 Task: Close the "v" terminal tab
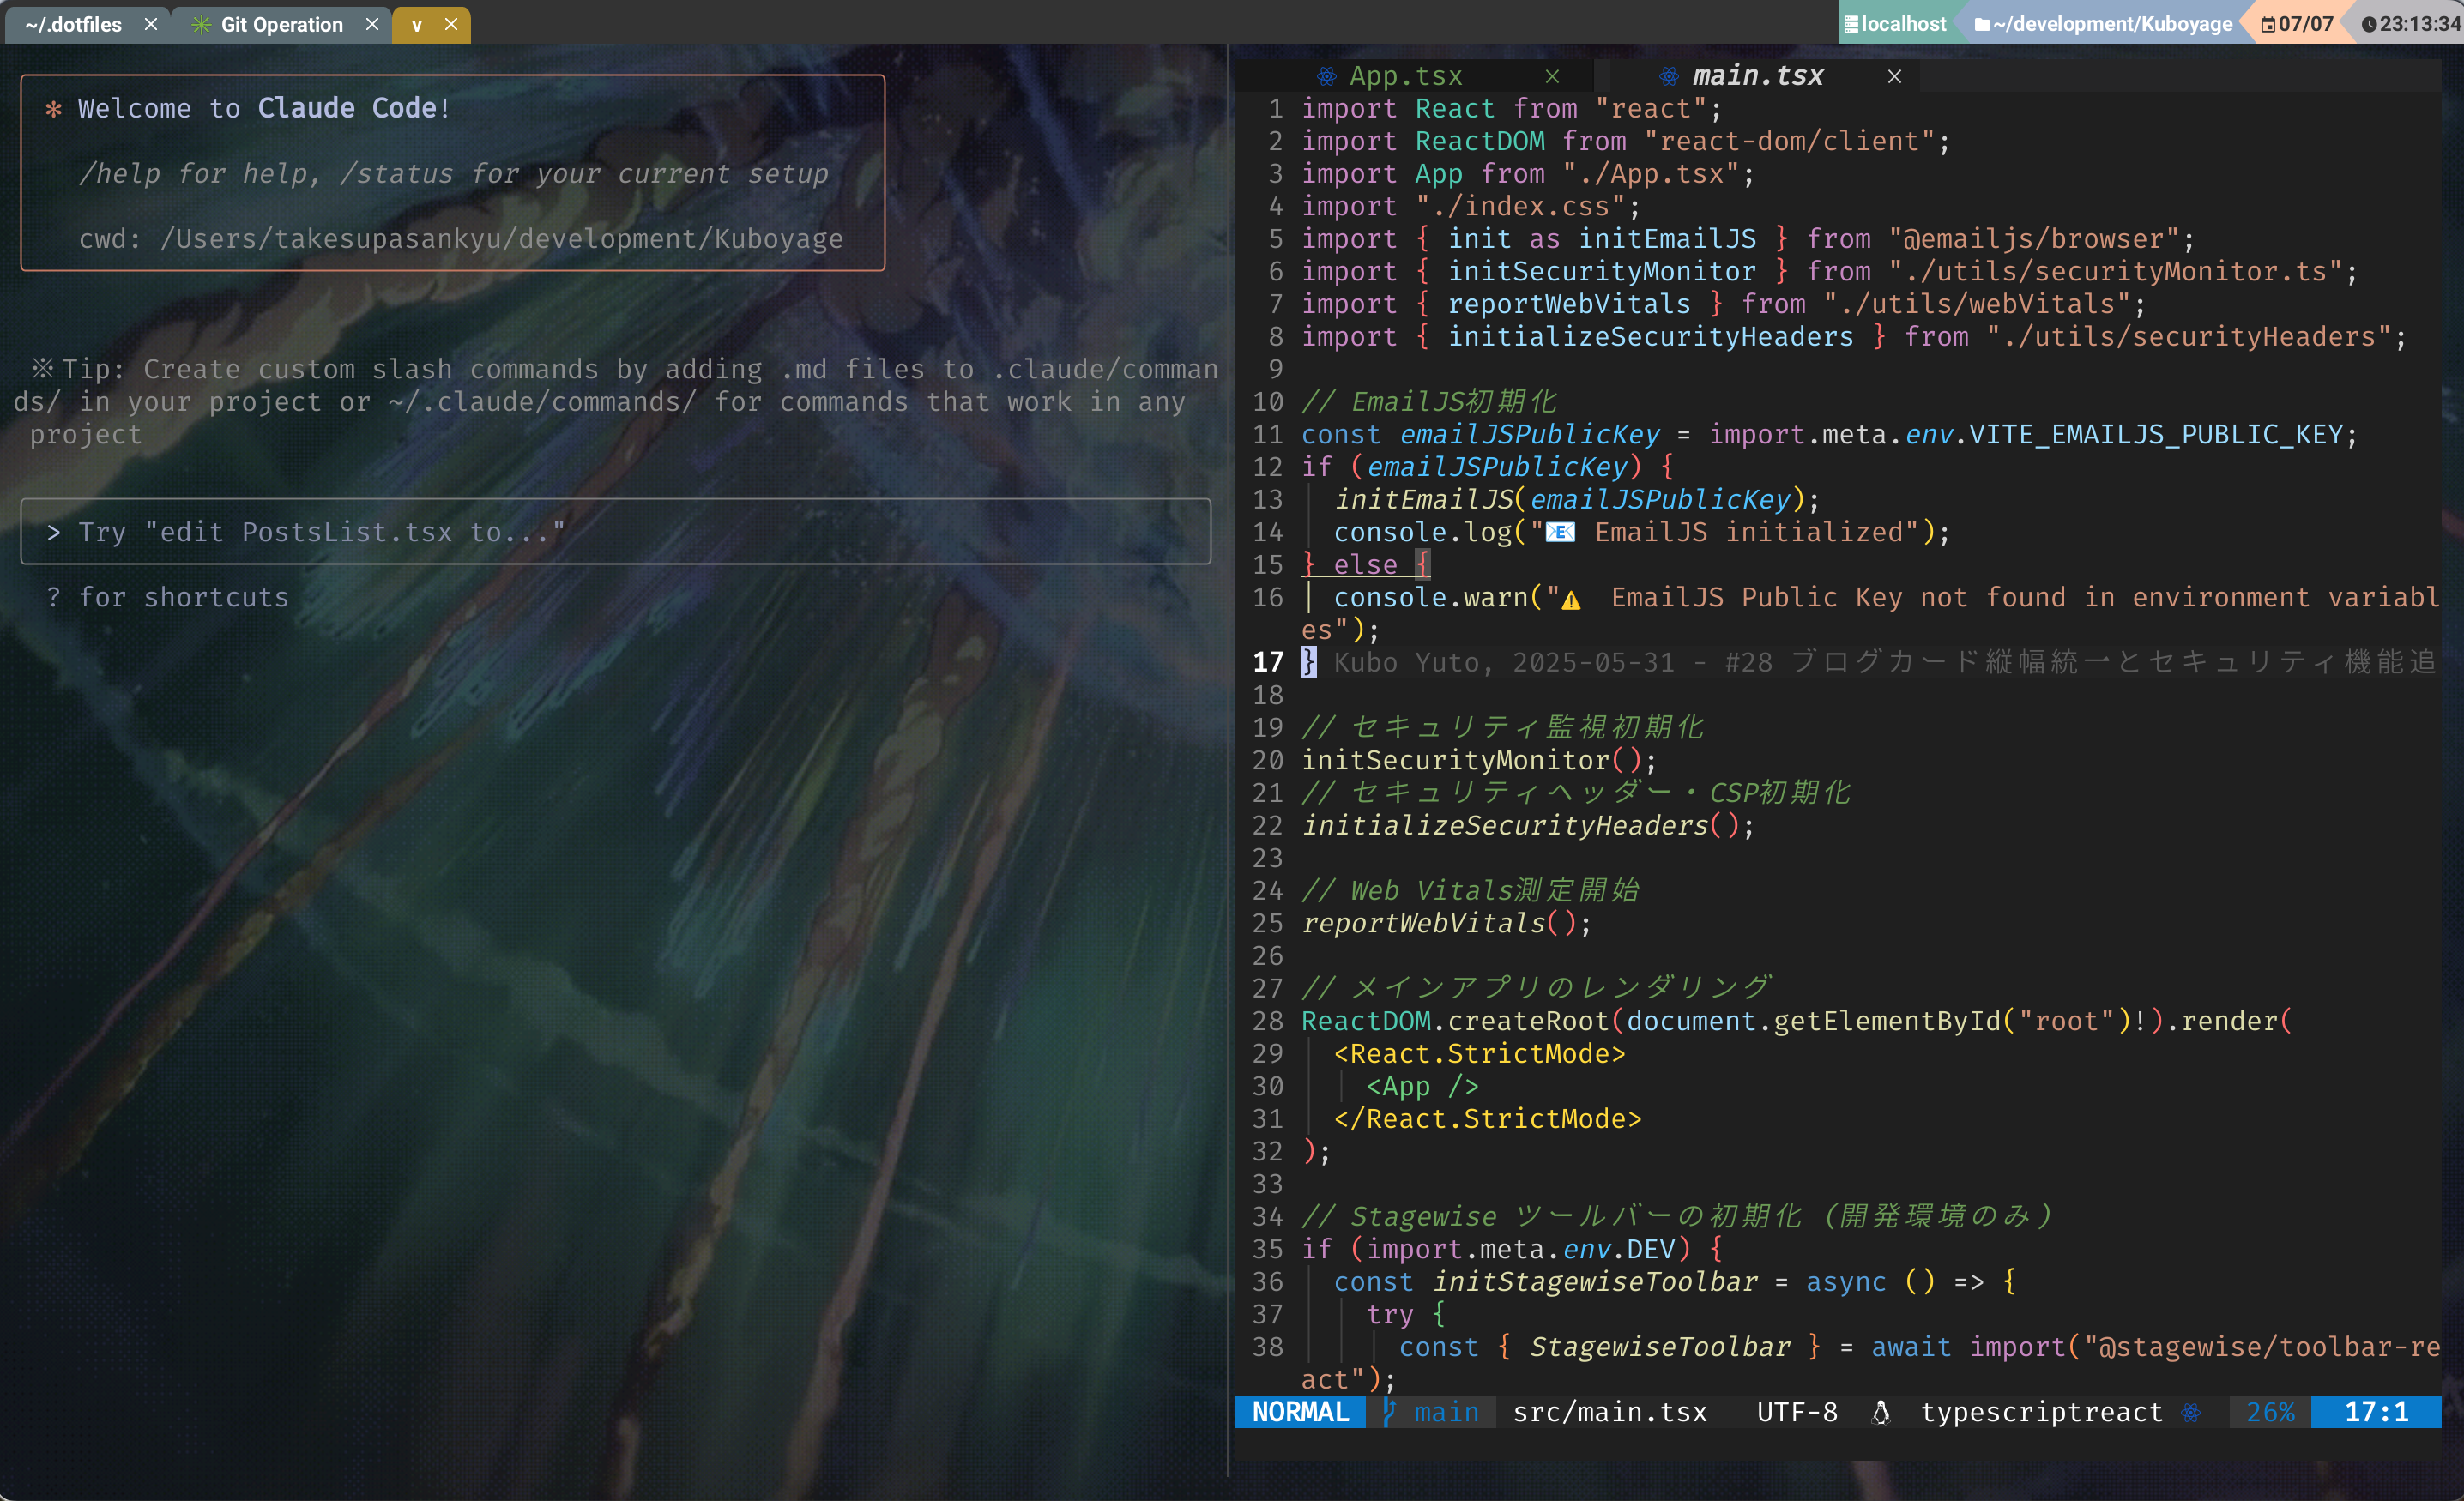(451, 24)
